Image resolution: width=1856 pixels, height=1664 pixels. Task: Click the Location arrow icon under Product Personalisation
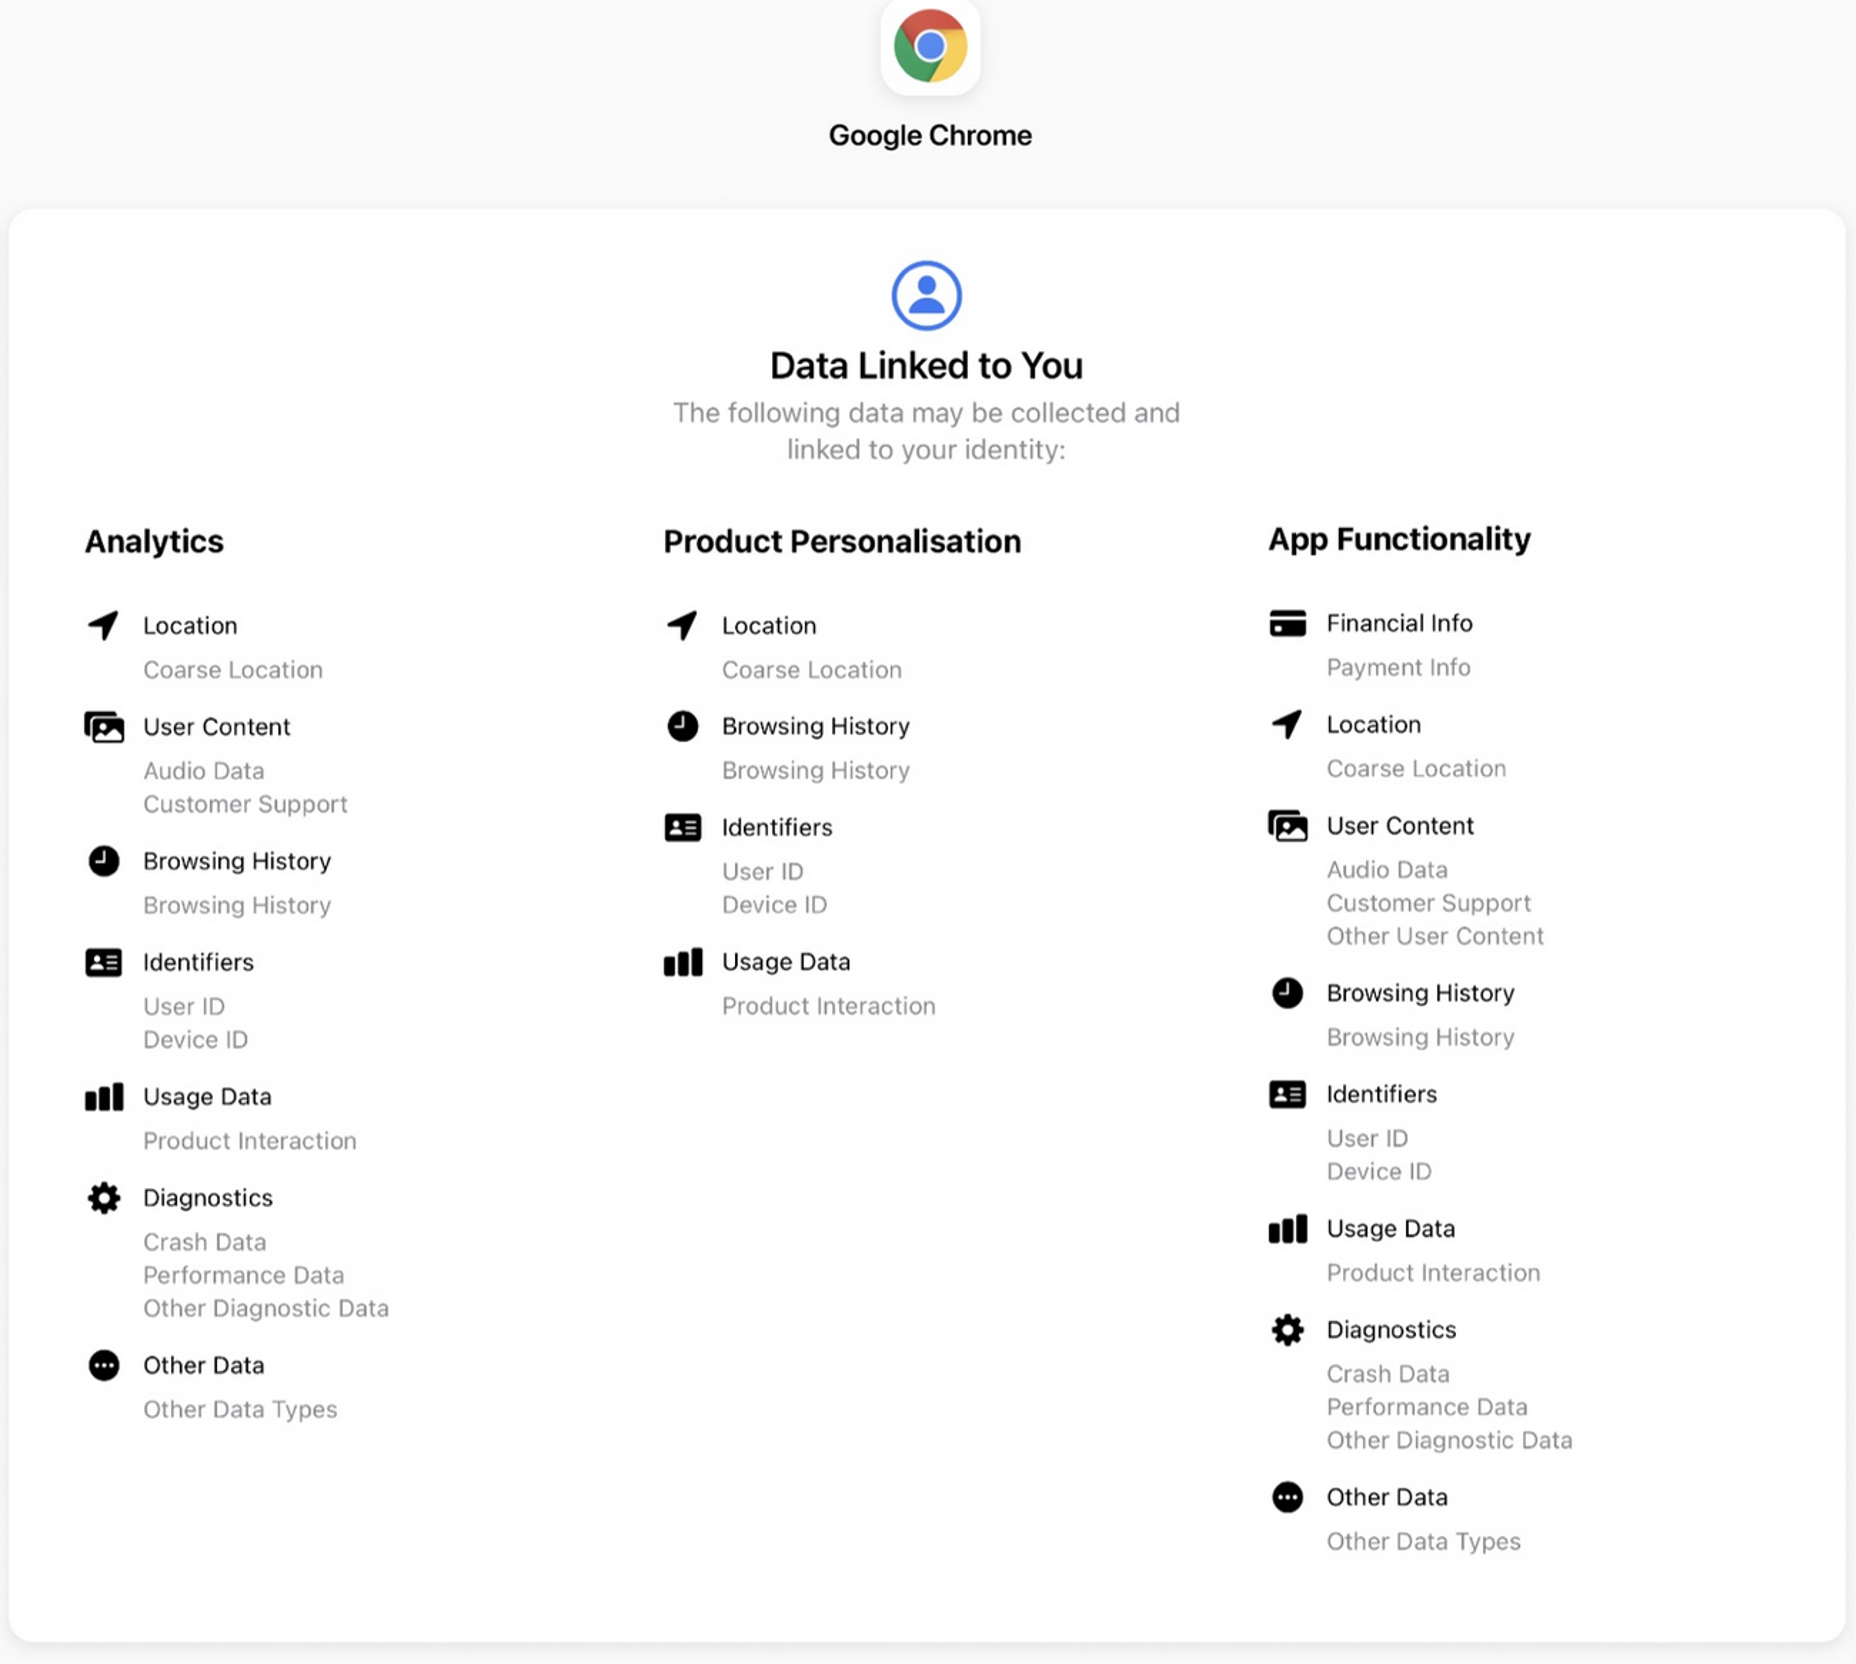tap(683, 625)
